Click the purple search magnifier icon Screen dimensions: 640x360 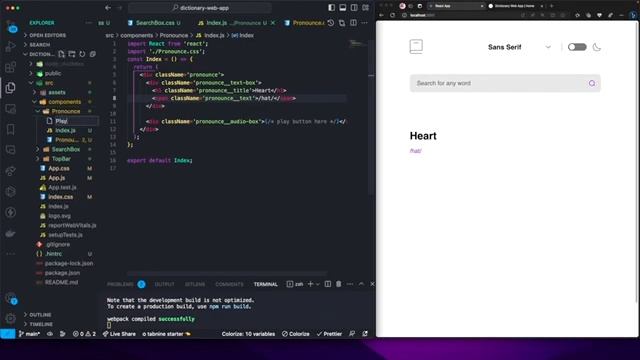591,83
